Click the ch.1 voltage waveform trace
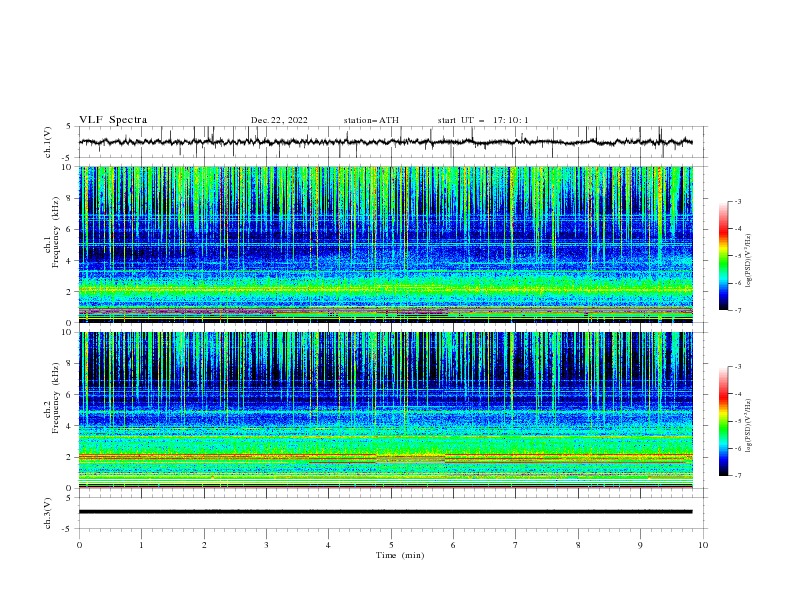The width and height of the screenshot is (792, 612). pos(385,142)
